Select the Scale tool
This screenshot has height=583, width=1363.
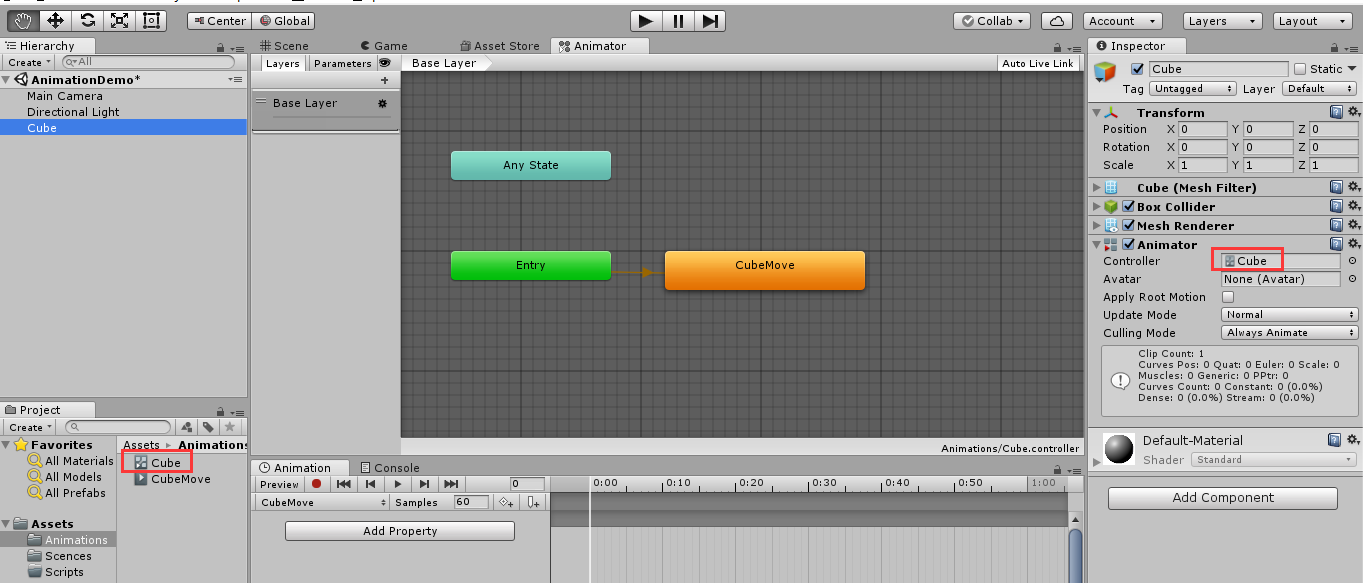120,20
